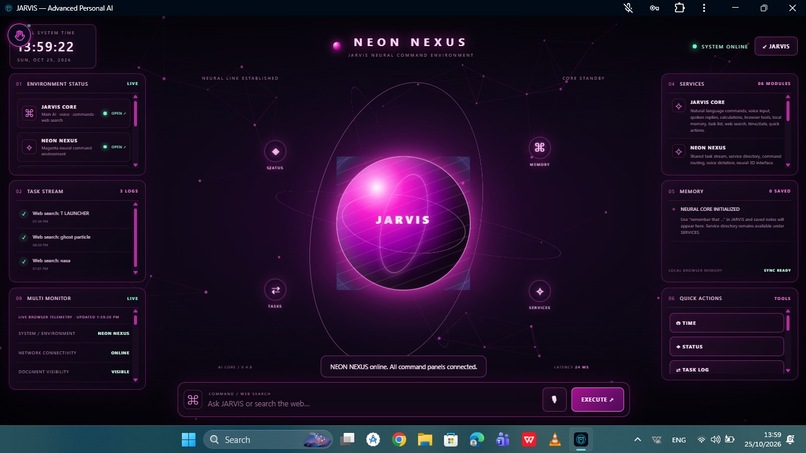Click the NEON NEXUS title heading
Viewport: 806px width, 453px height.
pyautogui.click(x=410, y=42)
